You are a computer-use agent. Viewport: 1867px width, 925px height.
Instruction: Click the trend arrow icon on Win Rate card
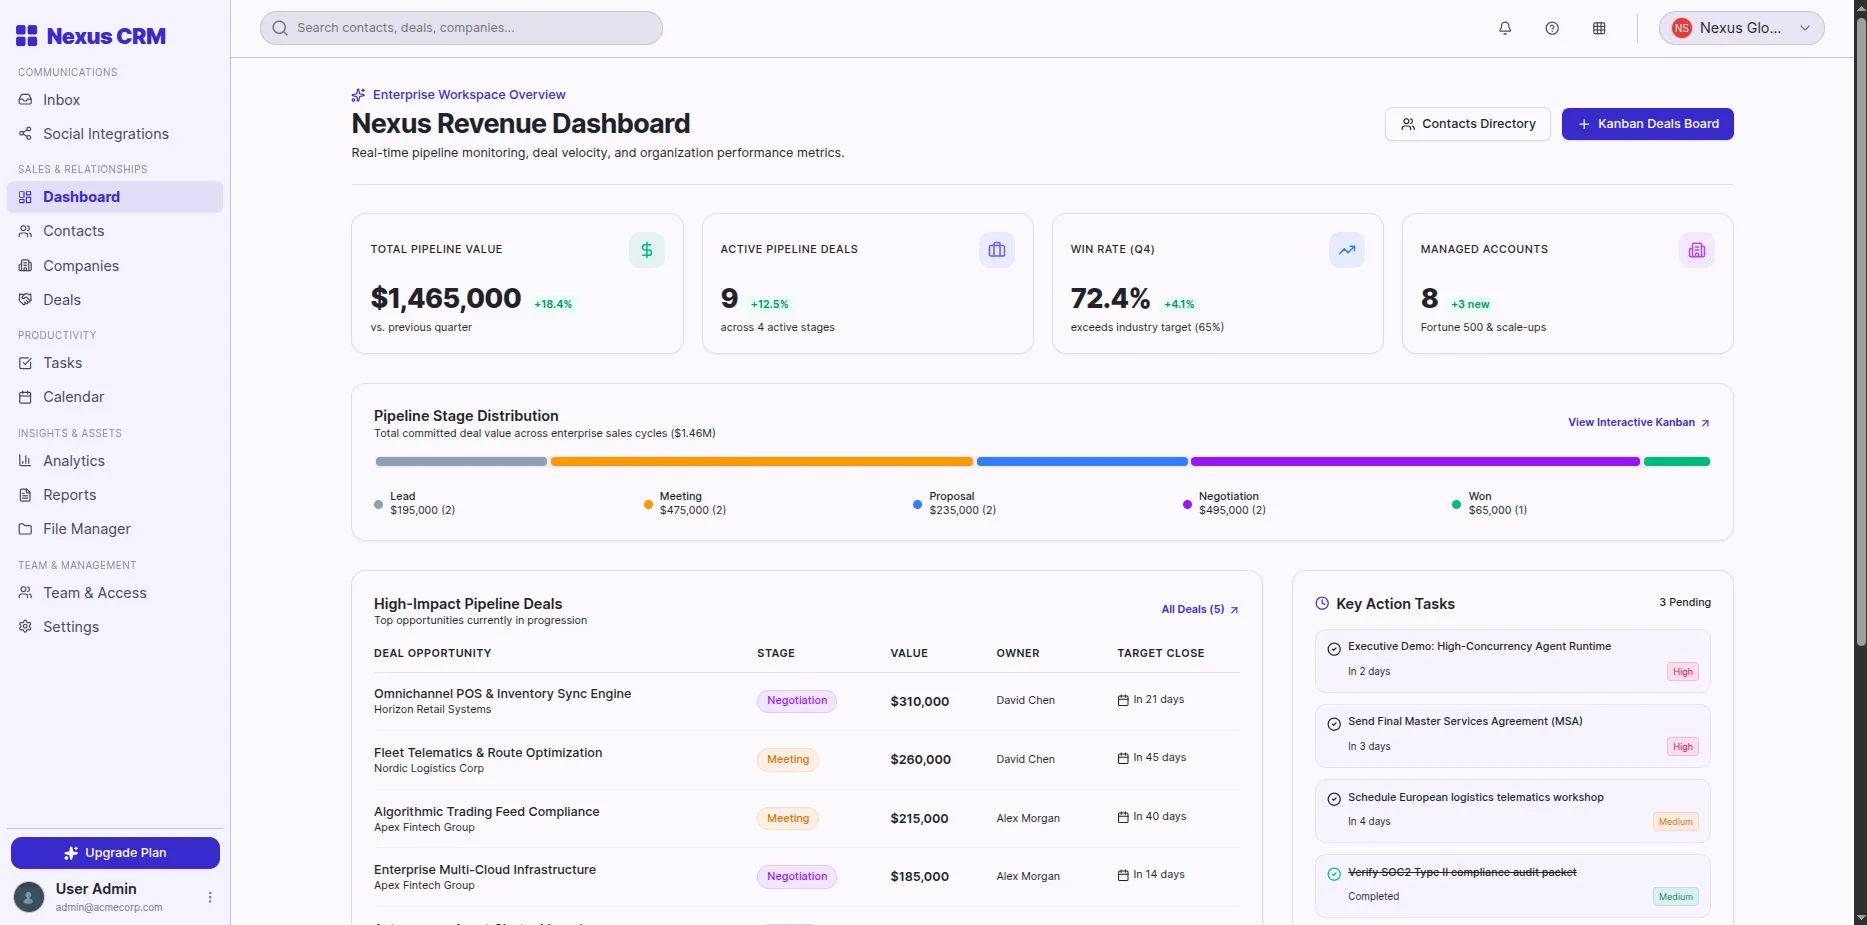(x=1347, y=250)
